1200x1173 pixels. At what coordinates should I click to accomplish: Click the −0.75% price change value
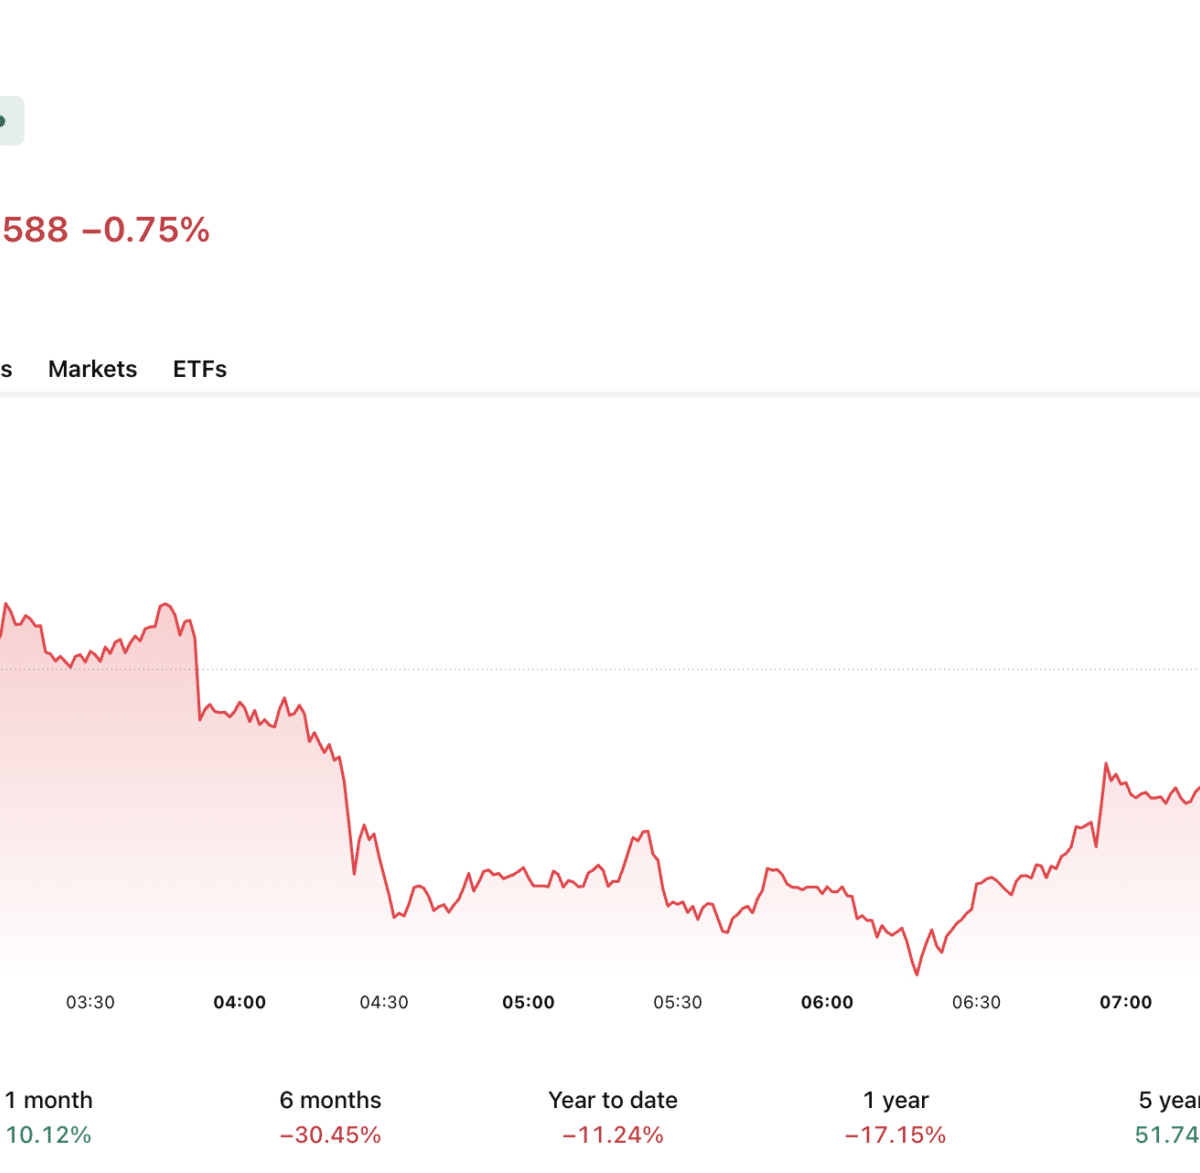click(145, 230)
